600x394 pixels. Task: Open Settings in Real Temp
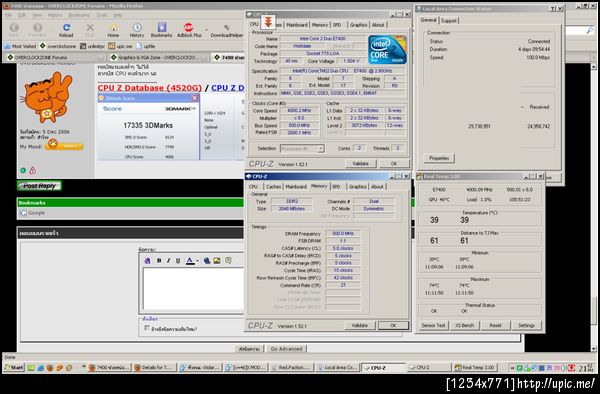526,325
